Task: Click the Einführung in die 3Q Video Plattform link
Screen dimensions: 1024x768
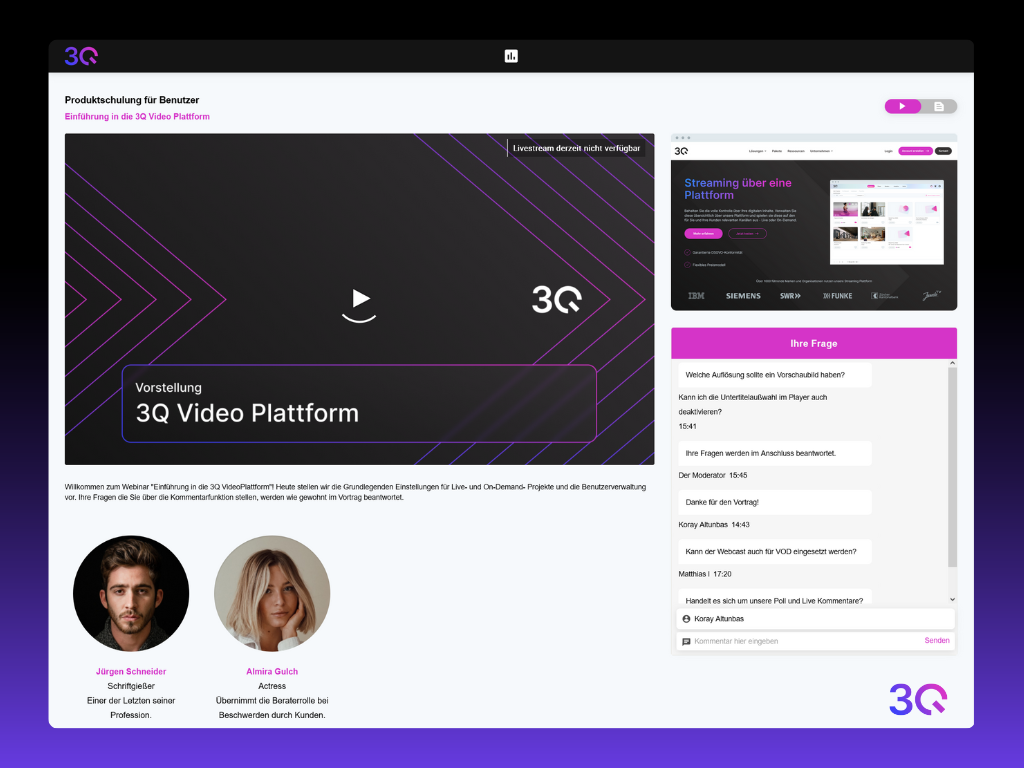Action: (x=137, y=116)
